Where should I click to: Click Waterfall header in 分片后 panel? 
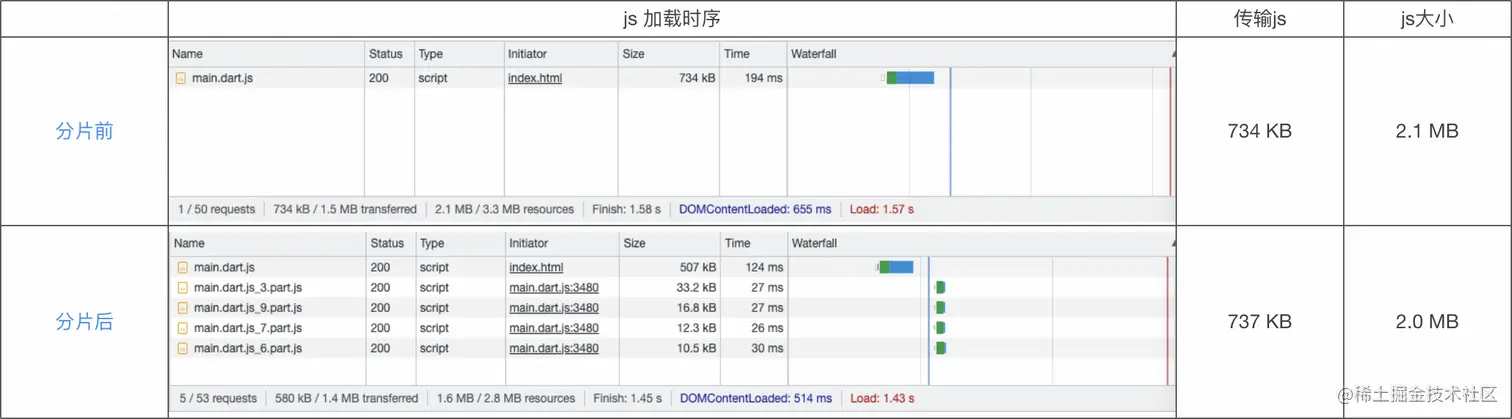(815, 243)
